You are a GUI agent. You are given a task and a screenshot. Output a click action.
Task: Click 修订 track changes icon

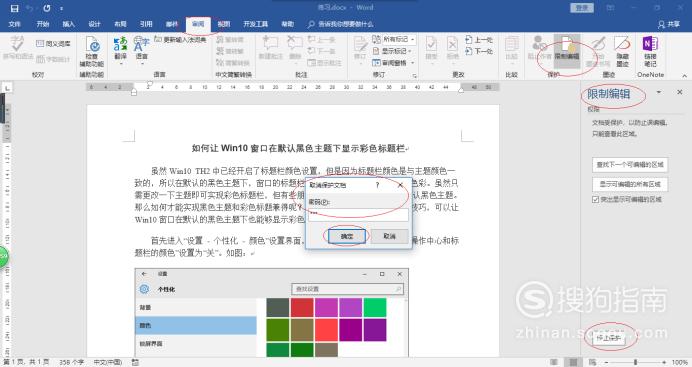[x=360, y=48]
